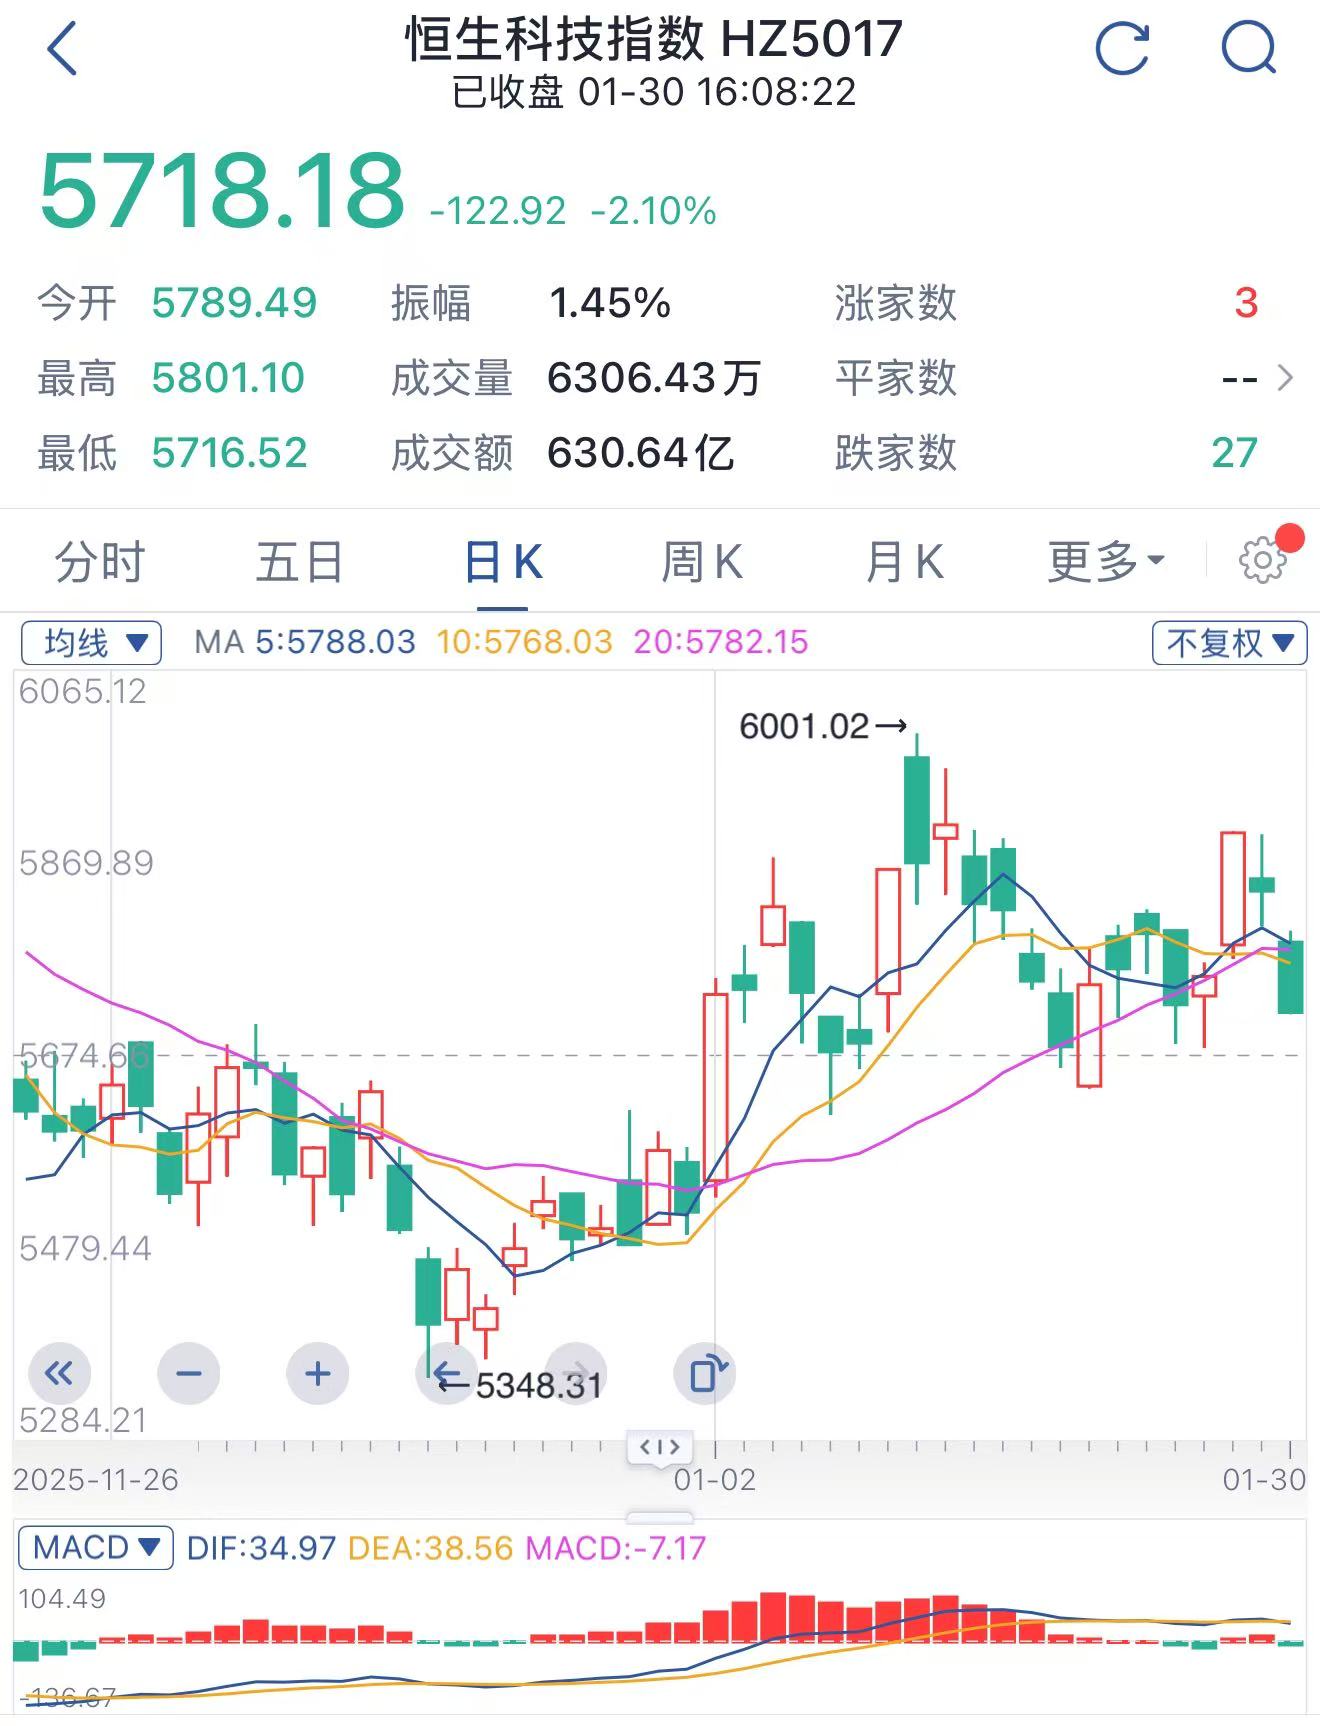Screen dimensions: 1320x1726
Task: Click the 成交量 value 6306.43万
Action: (x=654, y=378)
